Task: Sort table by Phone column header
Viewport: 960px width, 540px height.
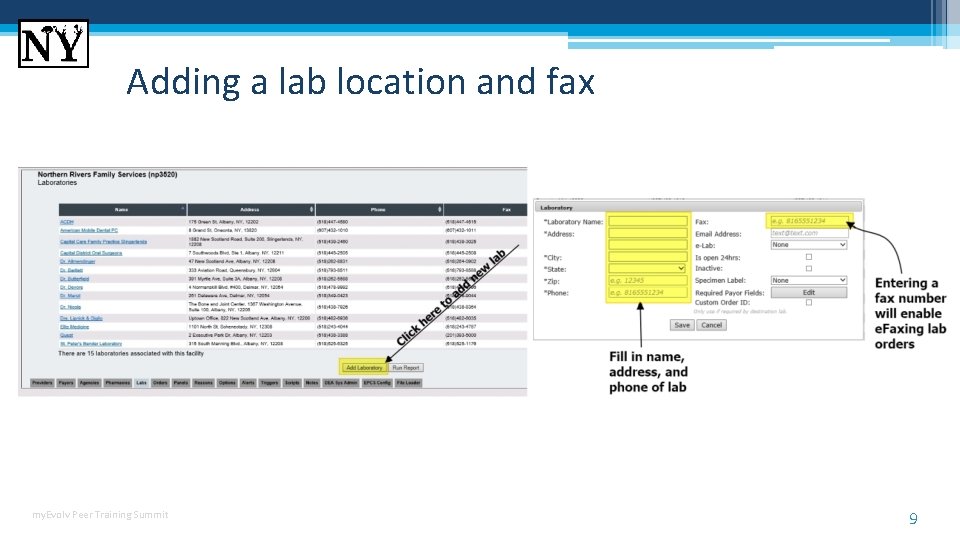Action: click(379, 210)
